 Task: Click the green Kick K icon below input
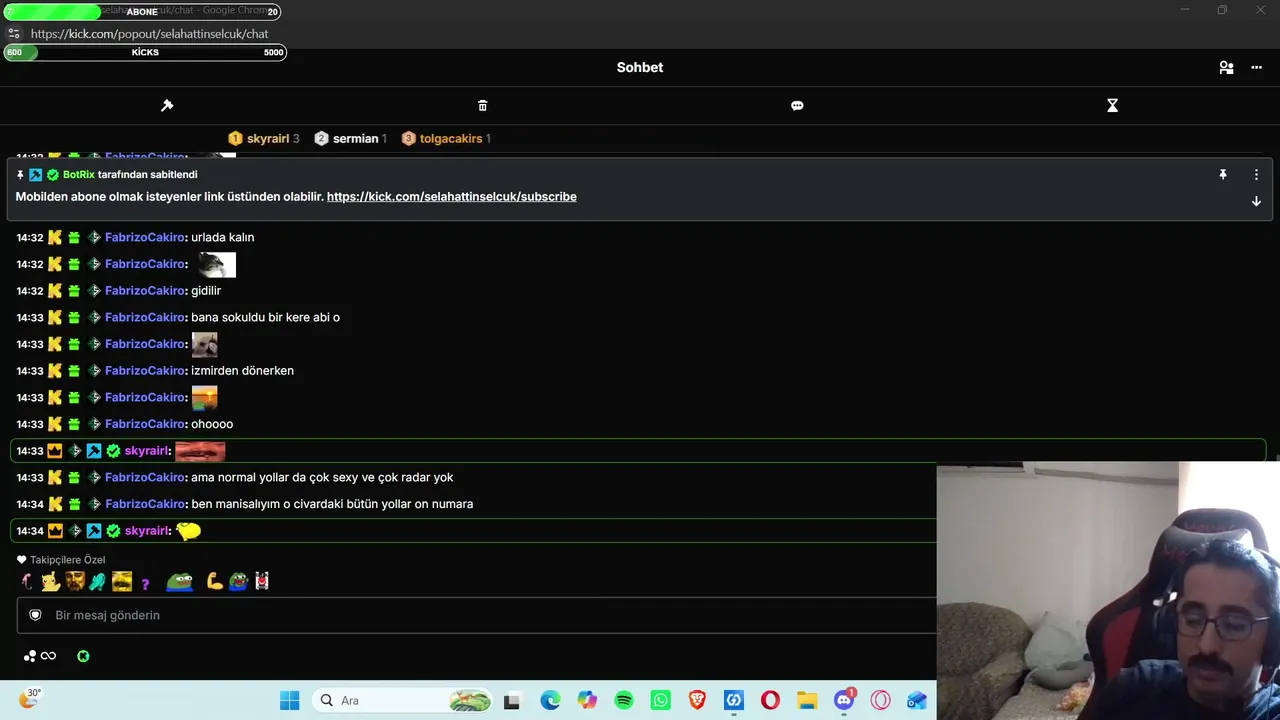(x=83, y=657)
